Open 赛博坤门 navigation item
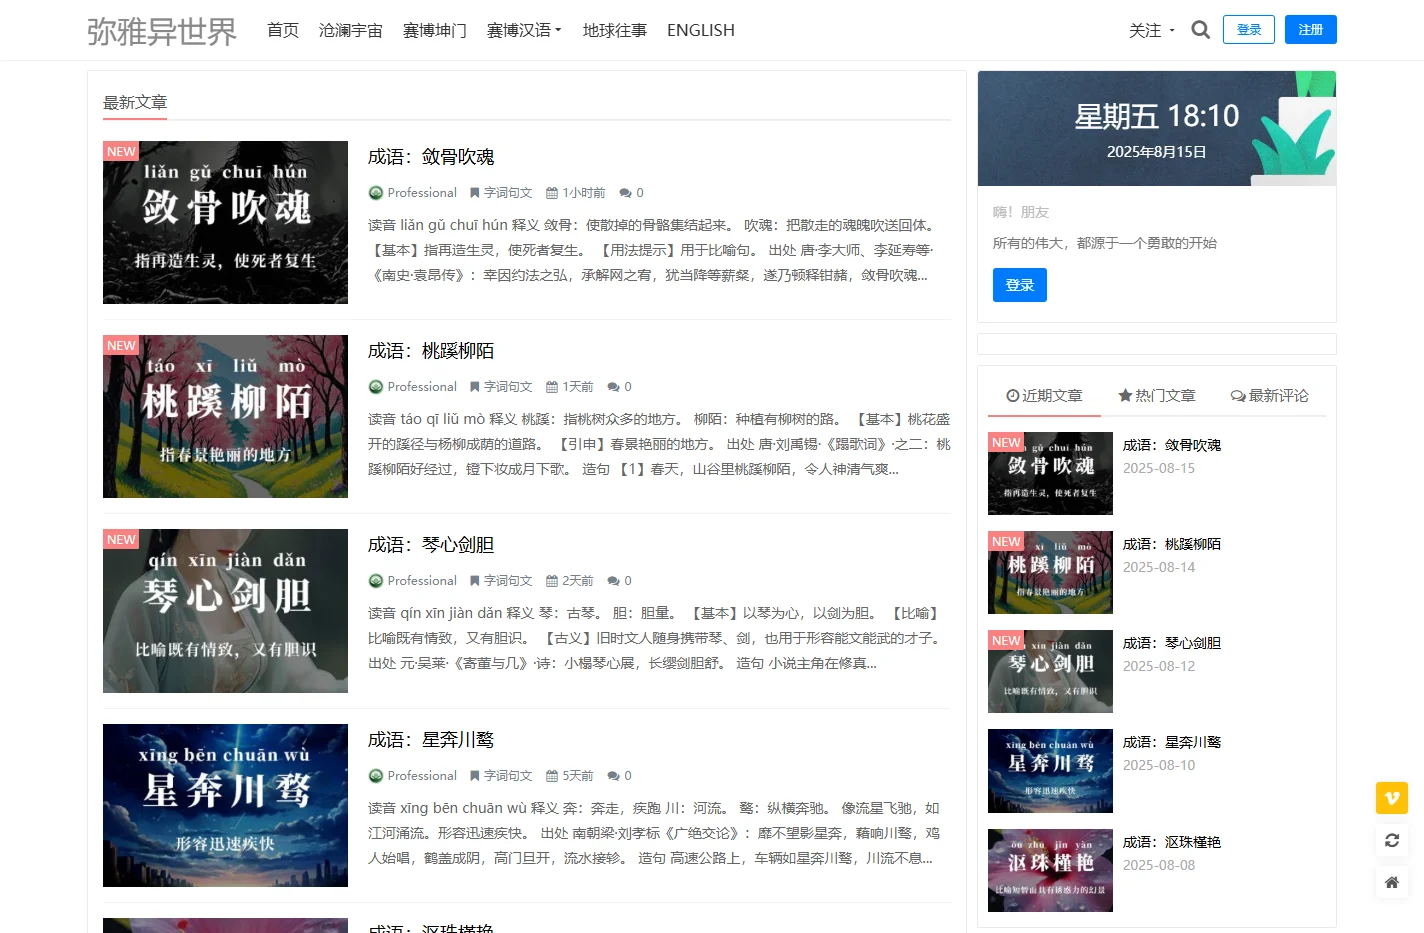The image size is (1424, 933). [x=435, y=30]
